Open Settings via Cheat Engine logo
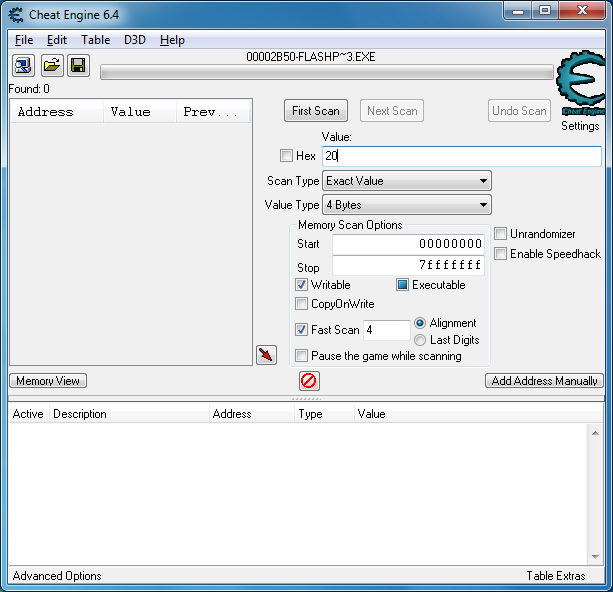 pos(581,83)
